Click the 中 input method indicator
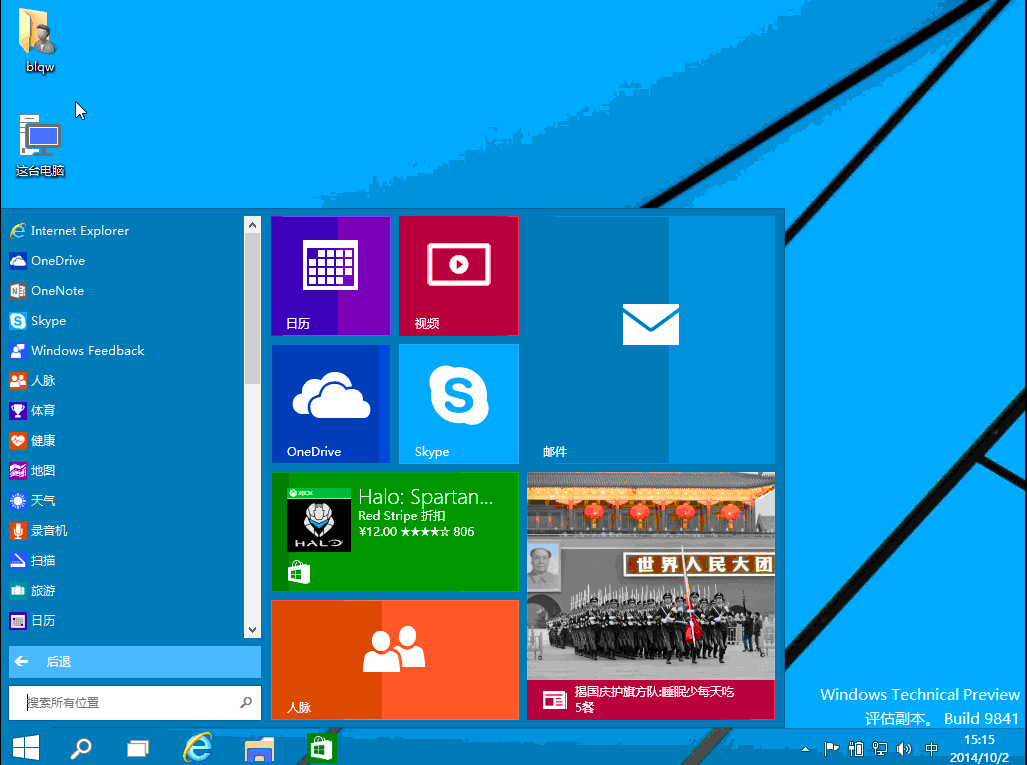The height and width of the screenshot is (765, 1027). (x=931, y=748)
